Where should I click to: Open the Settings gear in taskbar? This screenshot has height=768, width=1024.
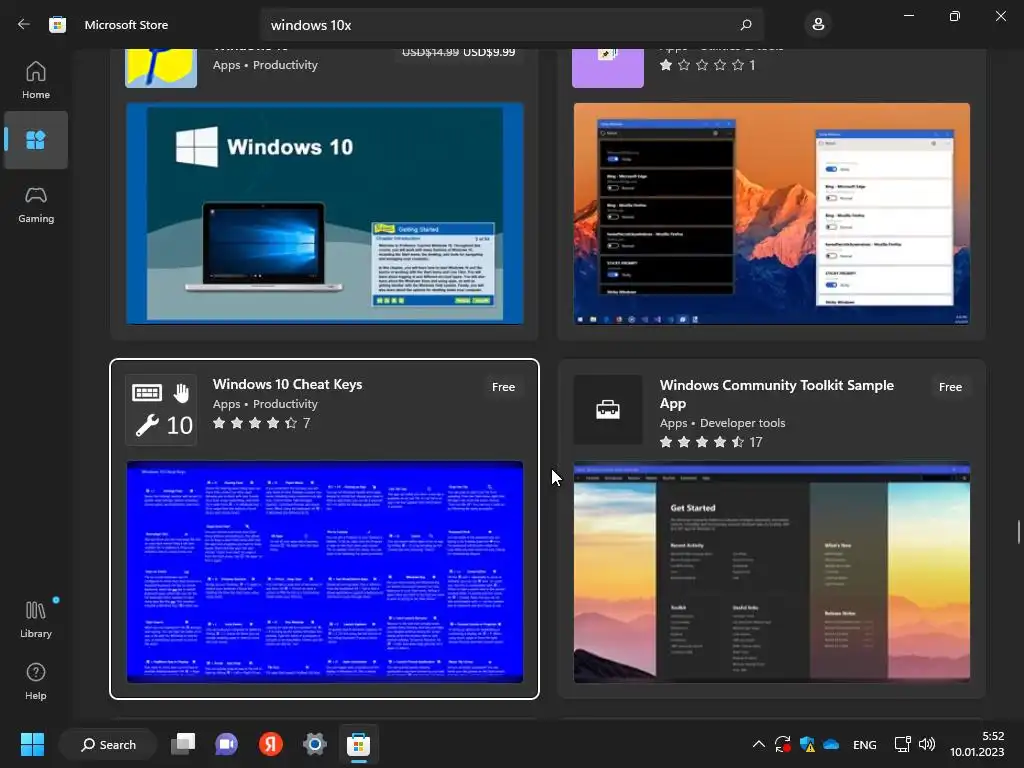pyautogui.click(x=314, y=744)
